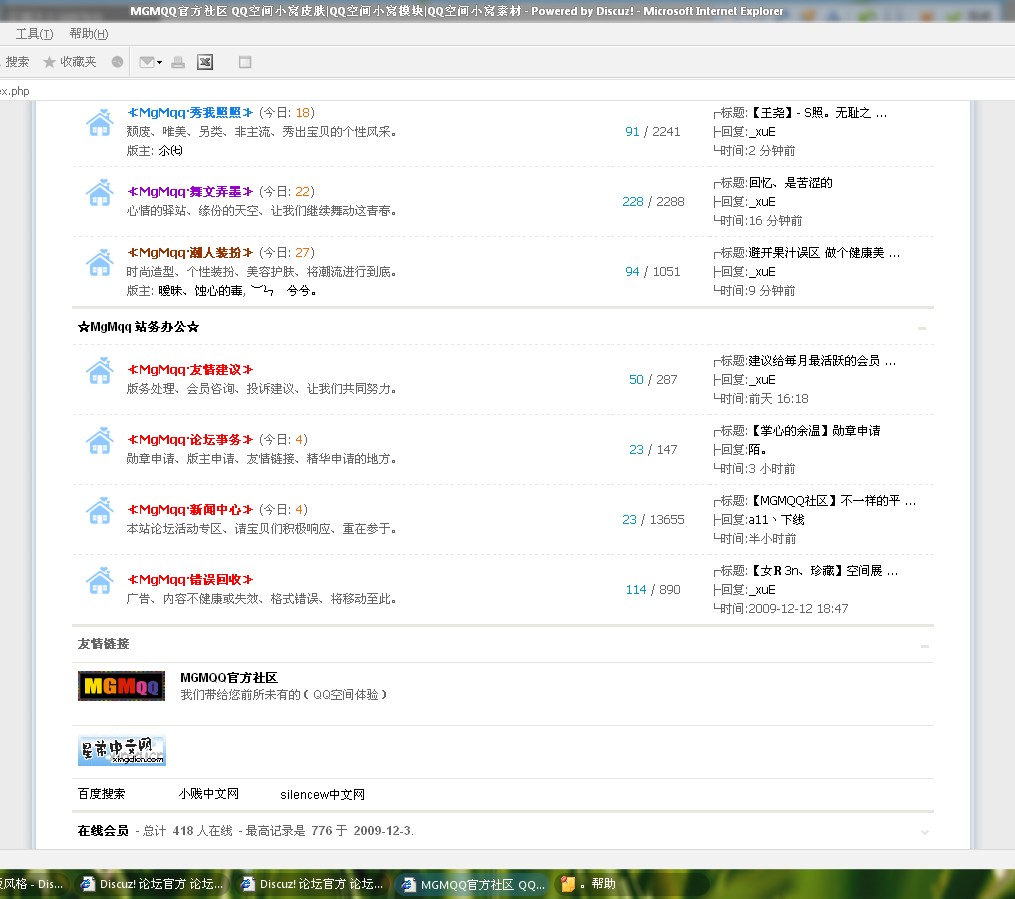Open latest post 回忆、是苦涩的
This screenshot has width=1015, height=899.
coord(790,183)
